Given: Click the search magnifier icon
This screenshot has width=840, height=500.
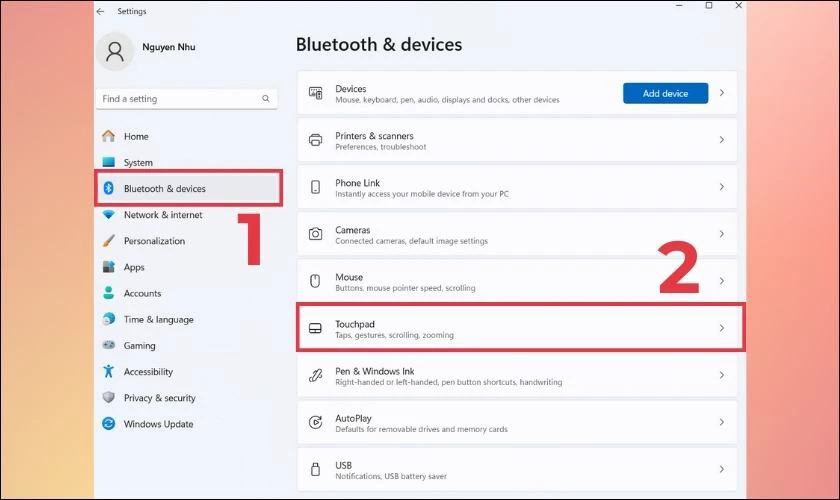Looking at the screenshot, I should pos(266,99).
